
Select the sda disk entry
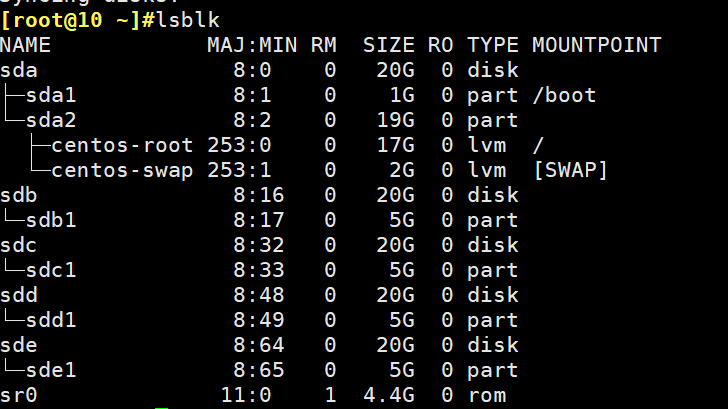(x=19, y=70)
